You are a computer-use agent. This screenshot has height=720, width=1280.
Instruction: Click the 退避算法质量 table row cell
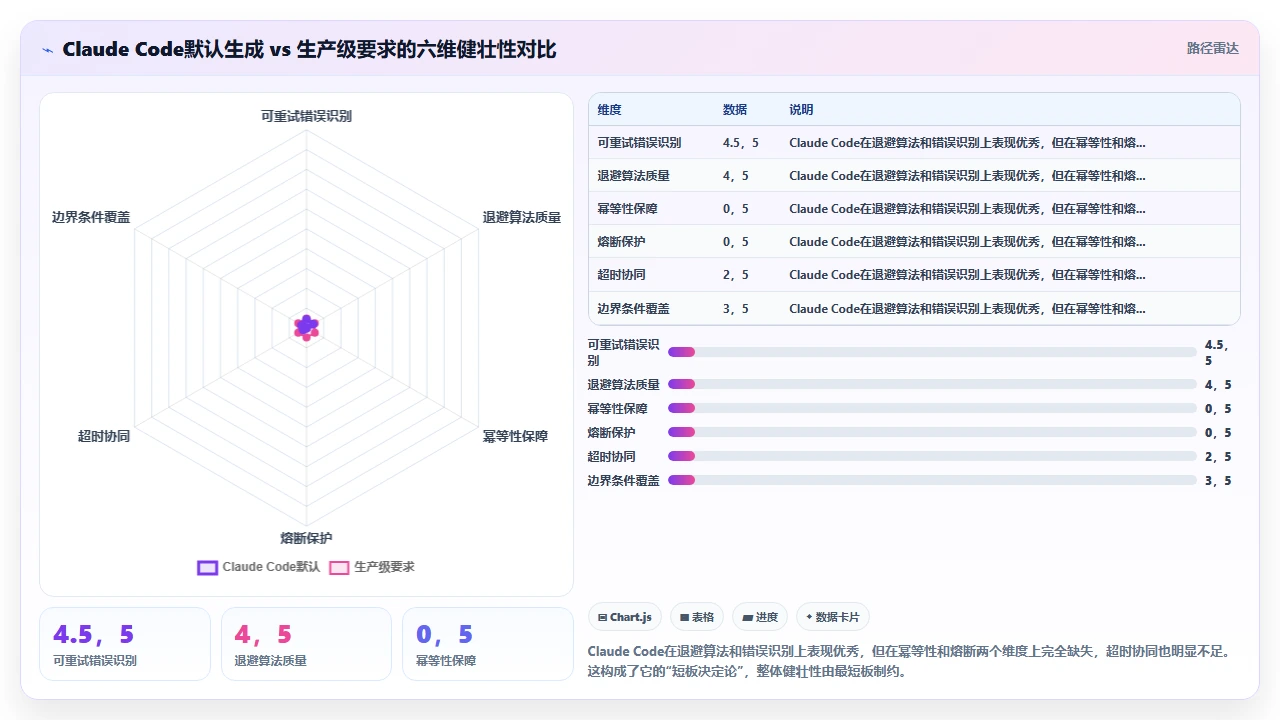[633, 176]
